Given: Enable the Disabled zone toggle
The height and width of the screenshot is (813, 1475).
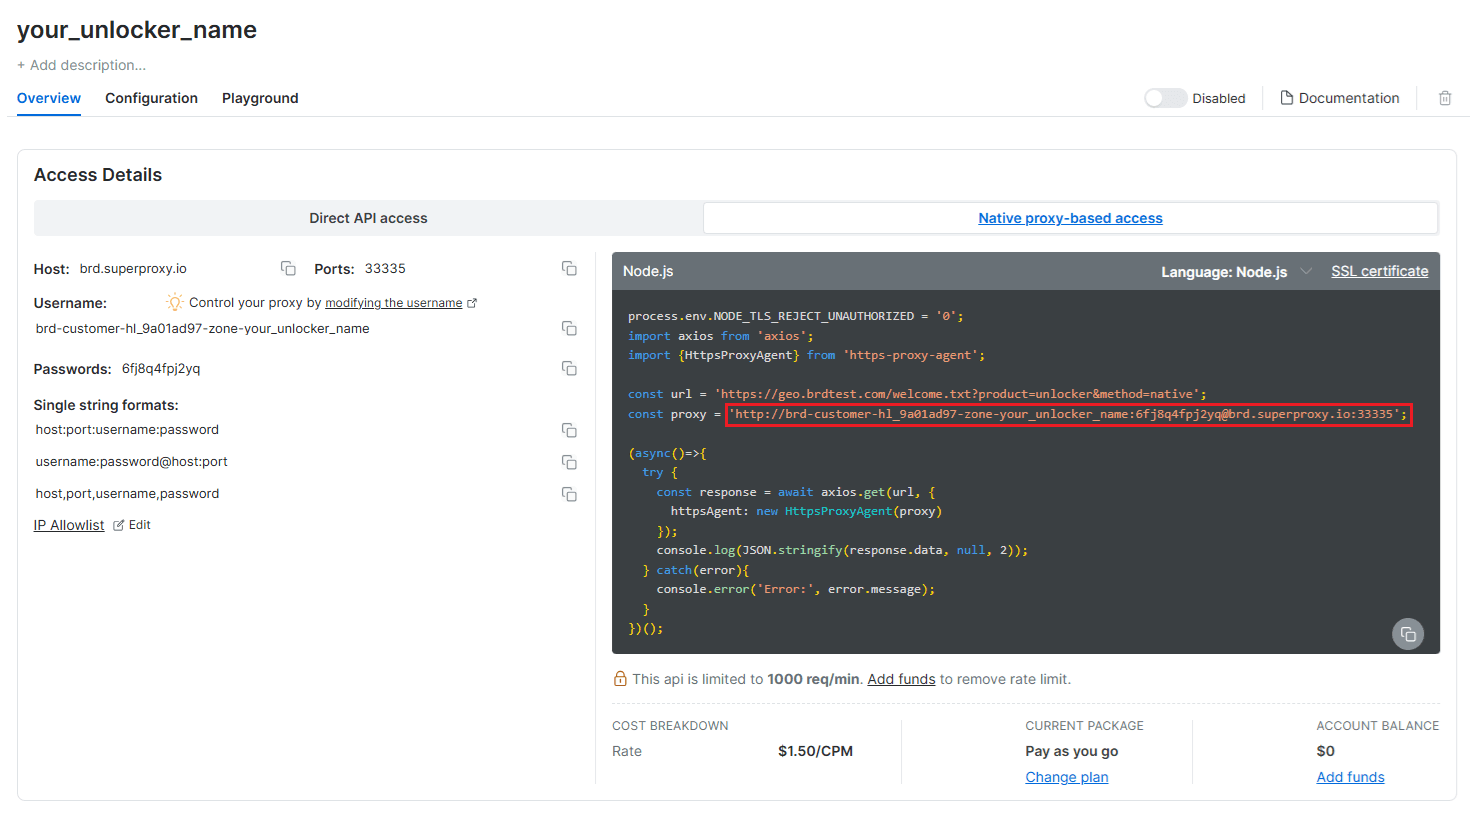Looking at the screenshot, I should (x=1164, y=97).
